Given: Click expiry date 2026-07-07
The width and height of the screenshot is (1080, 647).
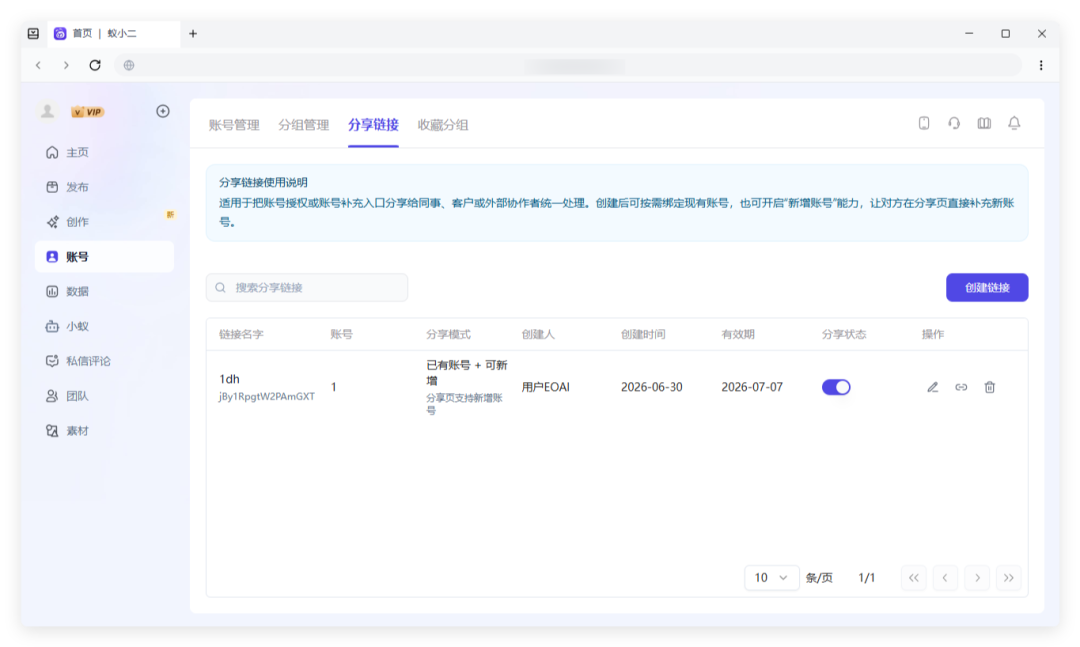Looking at the screenshot, I should click(752, 387).
